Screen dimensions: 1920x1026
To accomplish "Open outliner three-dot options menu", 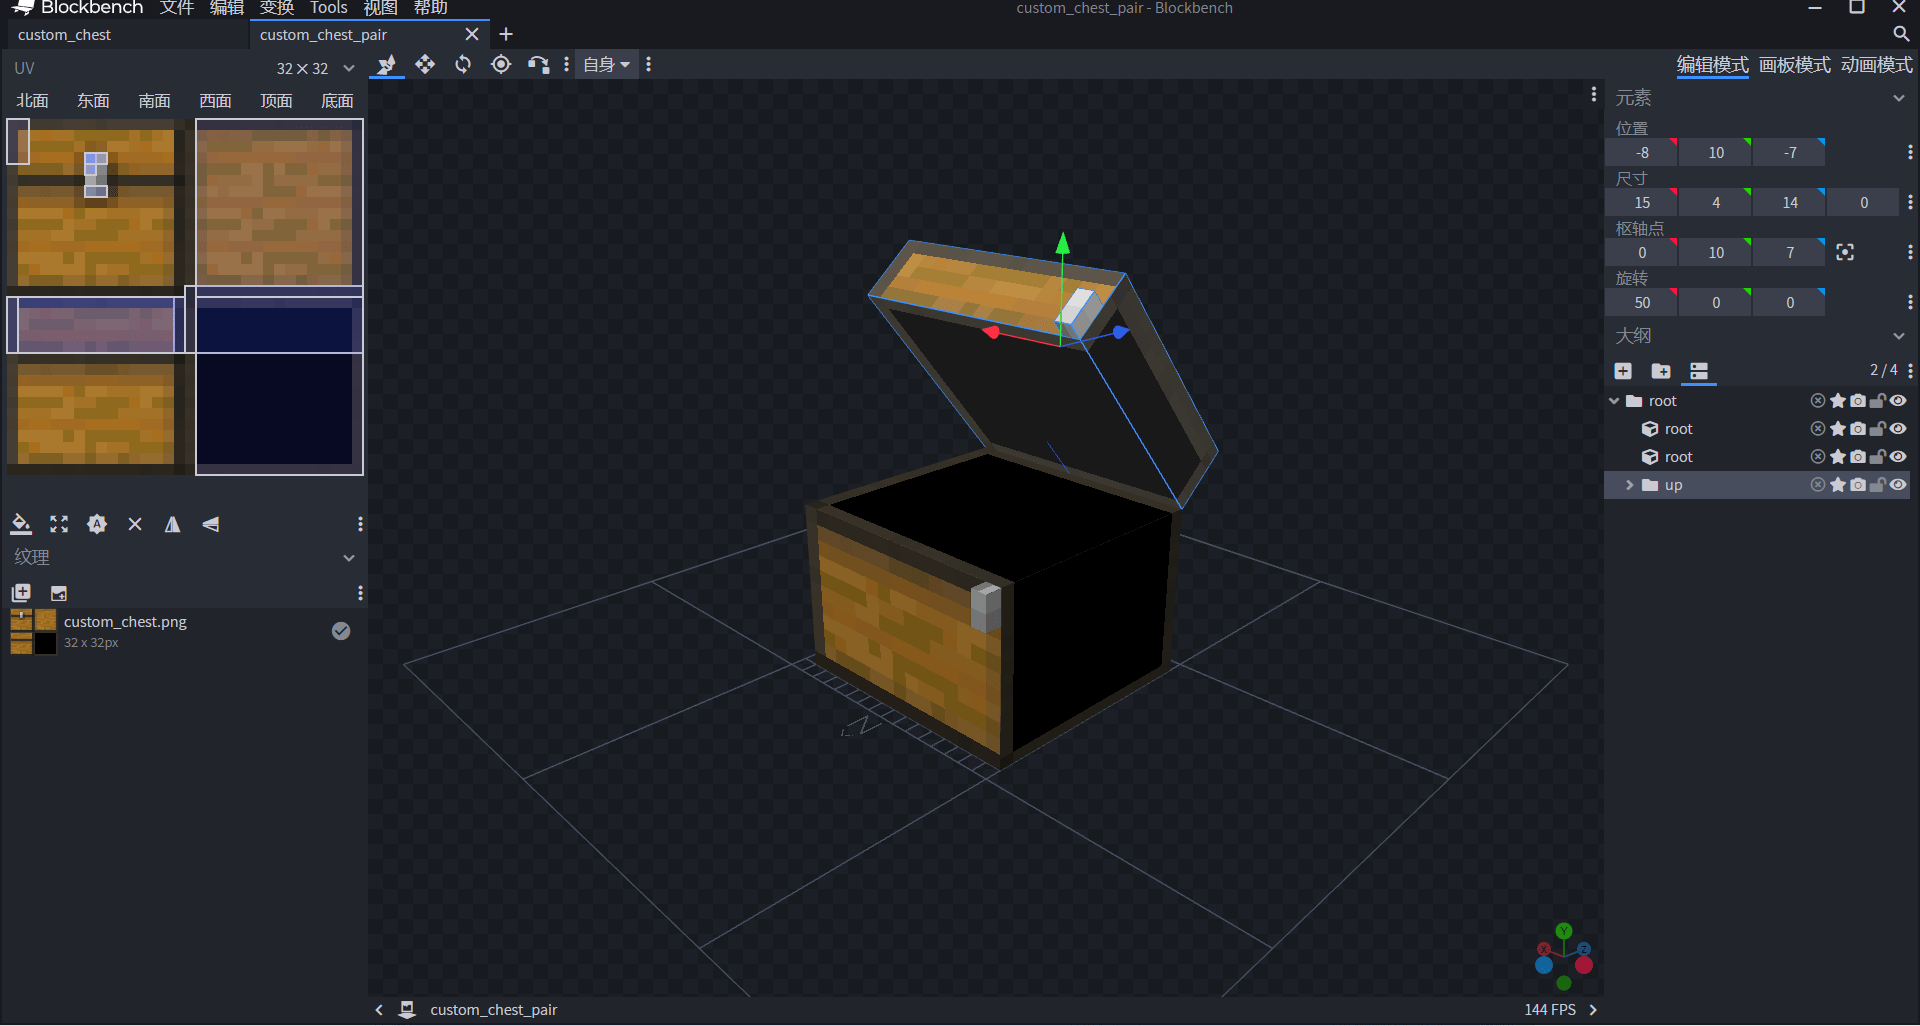I will pos(1910,371).
